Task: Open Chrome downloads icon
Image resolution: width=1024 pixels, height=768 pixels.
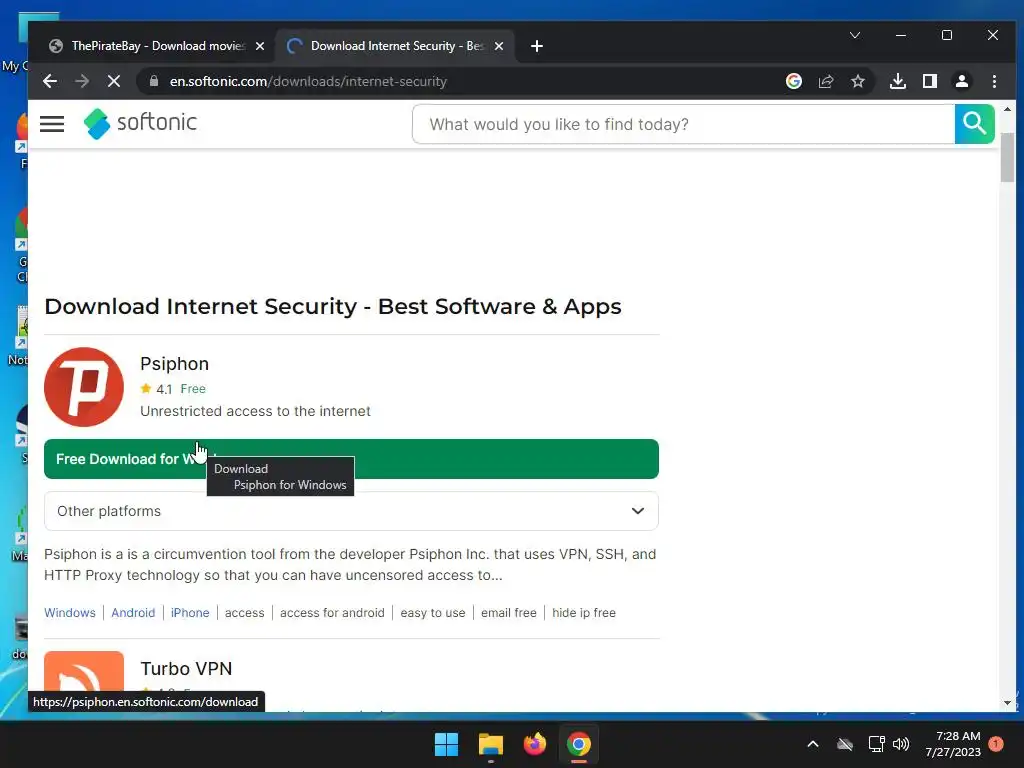Action: point(898,81)
